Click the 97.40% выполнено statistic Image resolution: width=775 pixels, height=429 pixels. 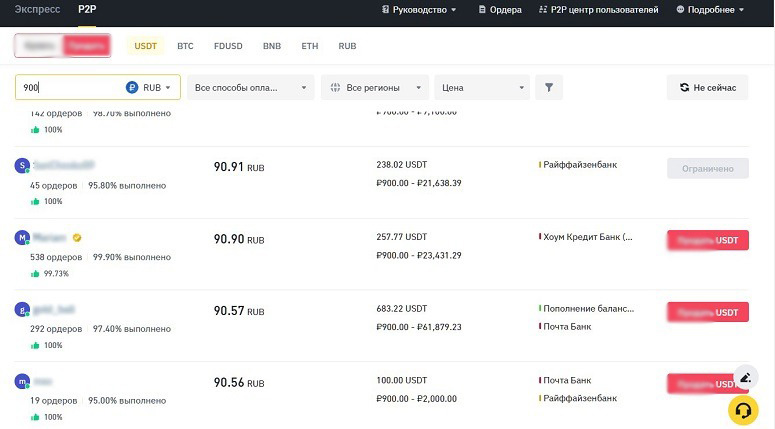(x=132, y=329)
